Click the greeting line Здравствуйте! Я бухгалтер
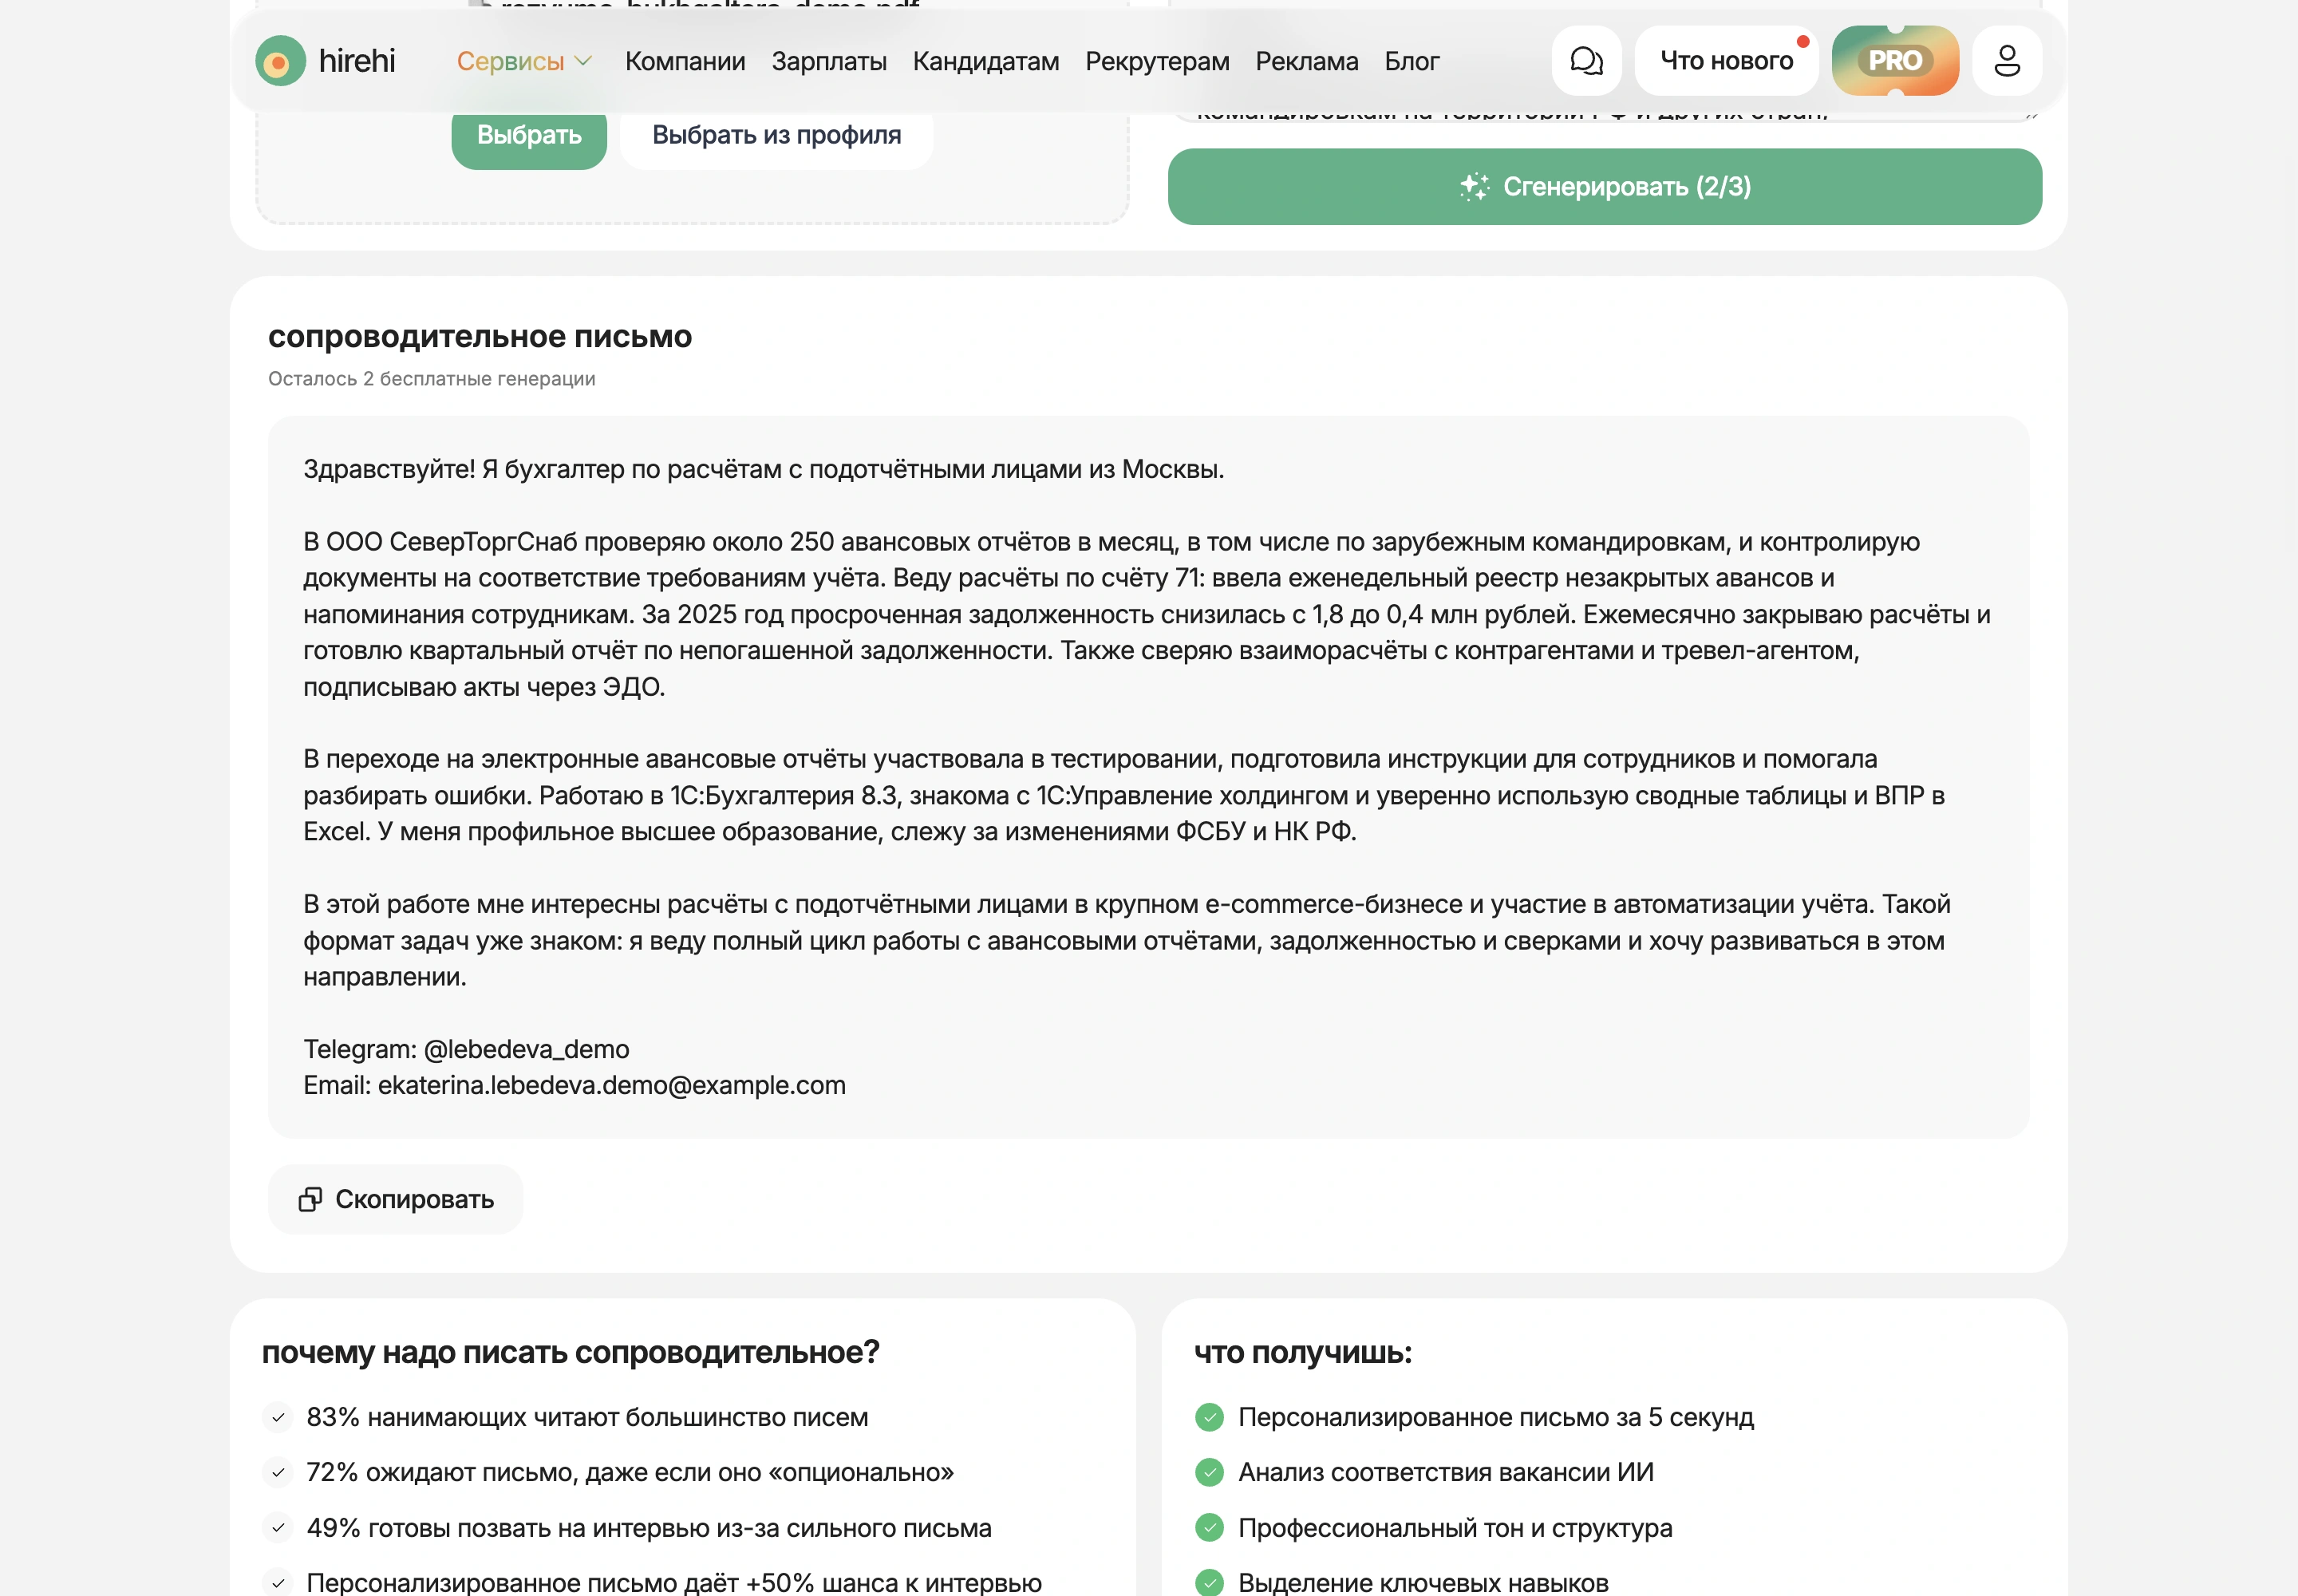Screen dimensions: 2298x1596 click(x=763, y=469)
